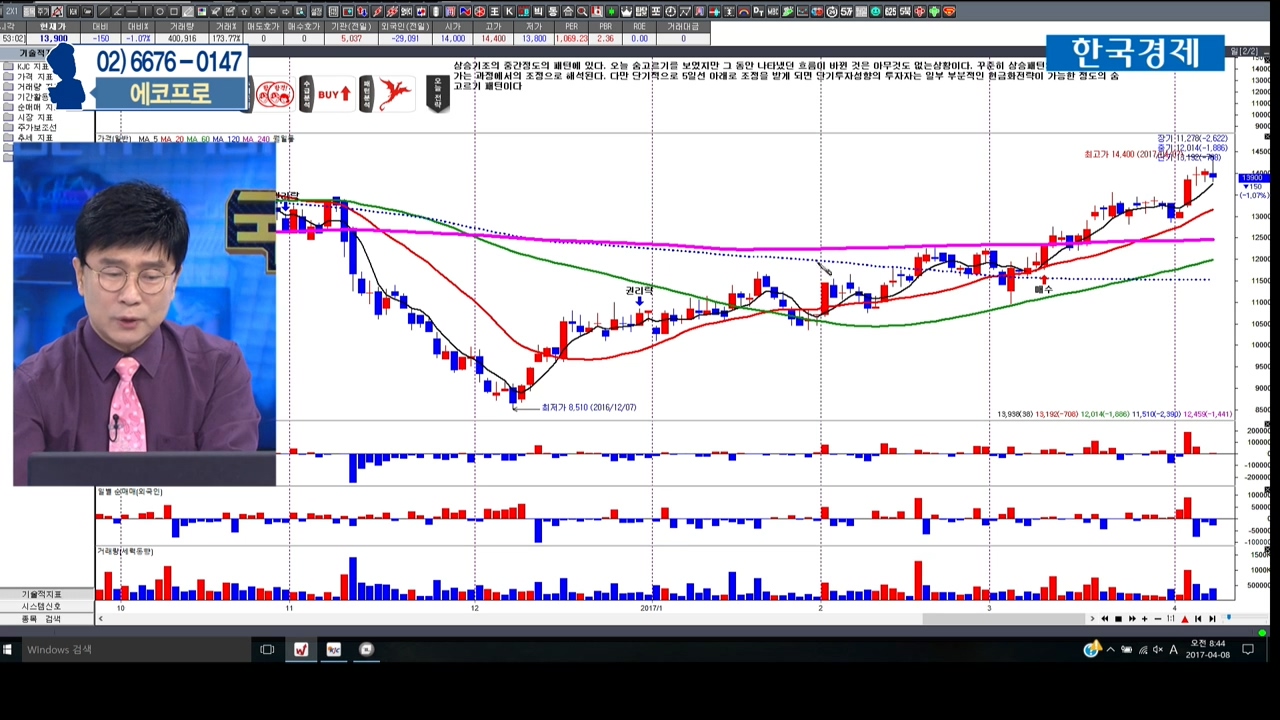Switch to the '시스템신호' tab
Screen dimensions: 1280x720
click(42, 606)
